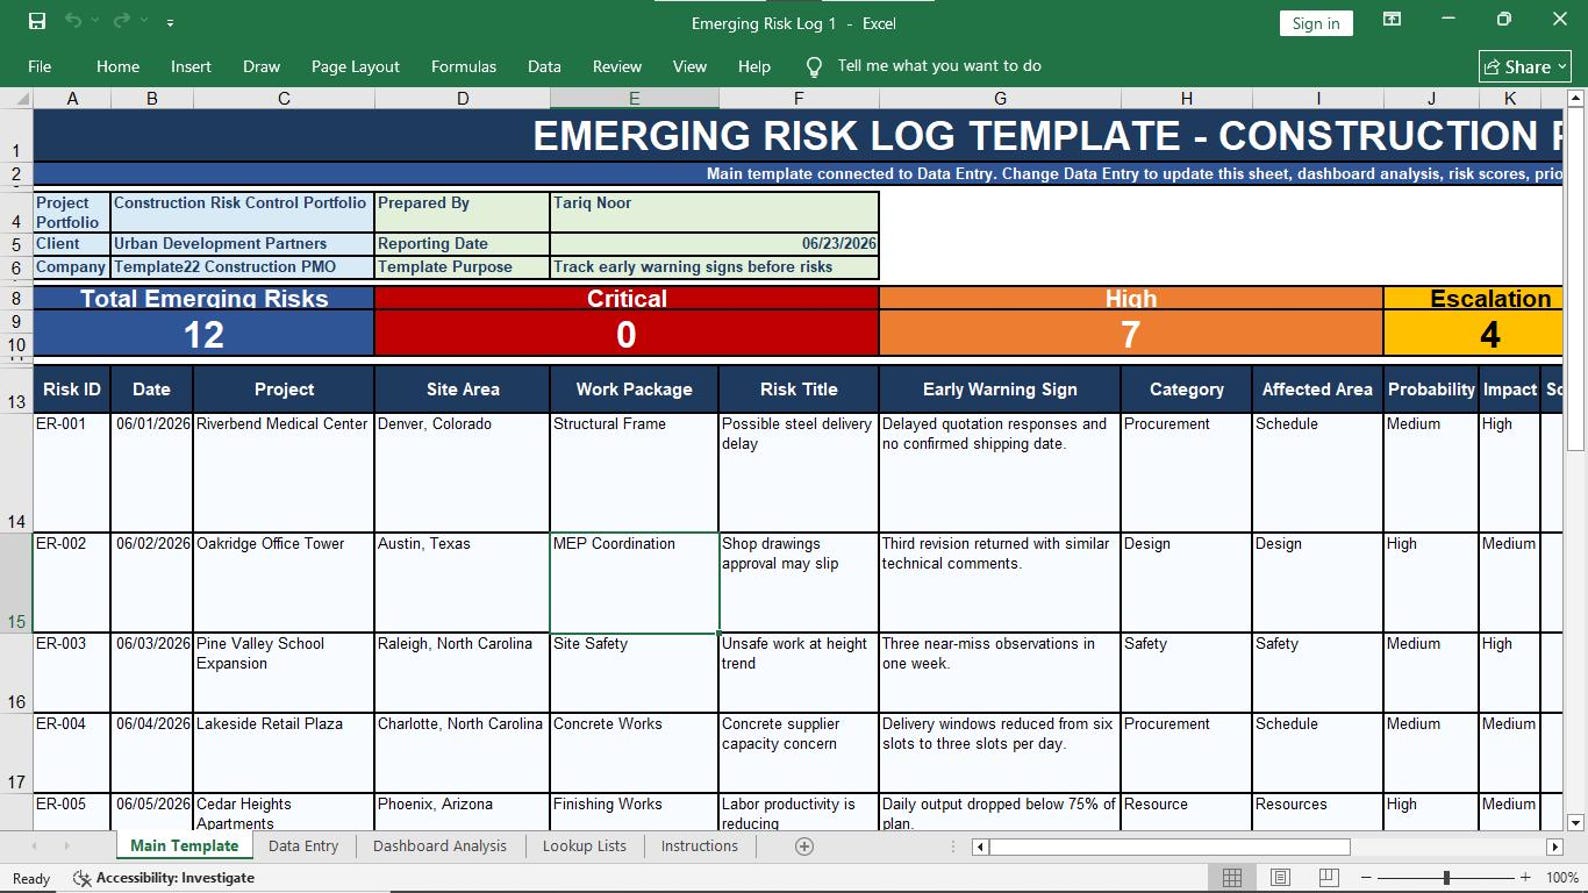The width and height of the screenshot is (1588, 893).
Task: Click the Save icon in the title bar
Action: point(37,21)
